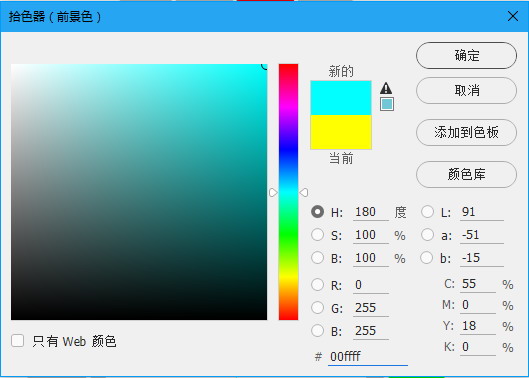Select the G green radio button
The width and height of the screenshot is (529, 378).
tap(317, 307)
